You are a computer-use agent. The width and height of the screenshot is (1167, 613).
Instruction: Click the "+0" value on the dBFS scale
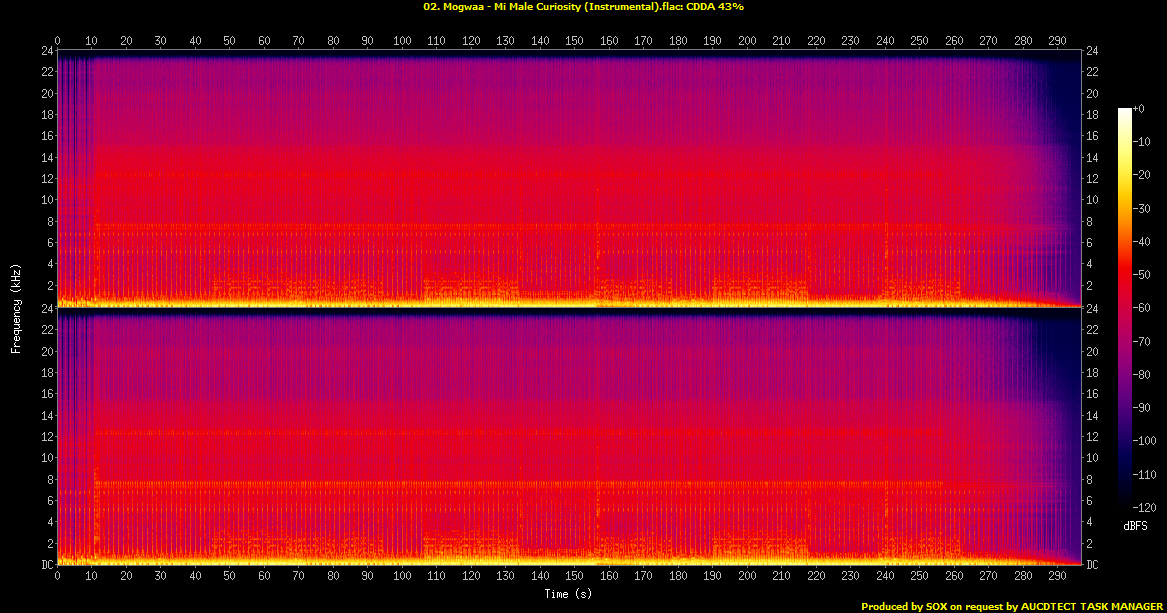(1139, 109)
